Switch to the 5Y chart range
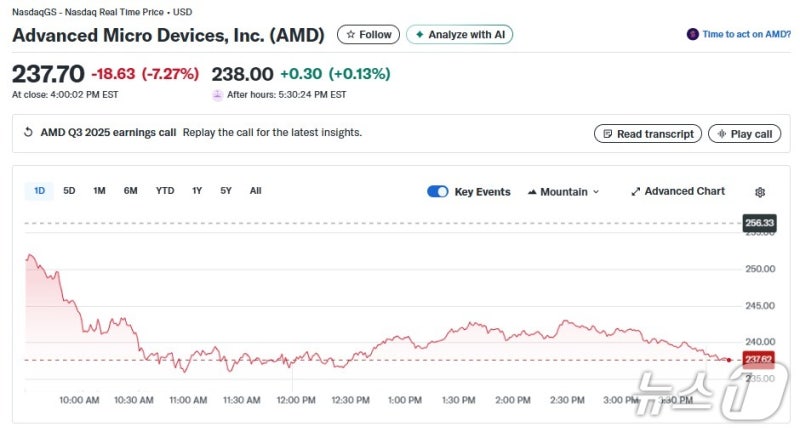 tap(226, 191)
